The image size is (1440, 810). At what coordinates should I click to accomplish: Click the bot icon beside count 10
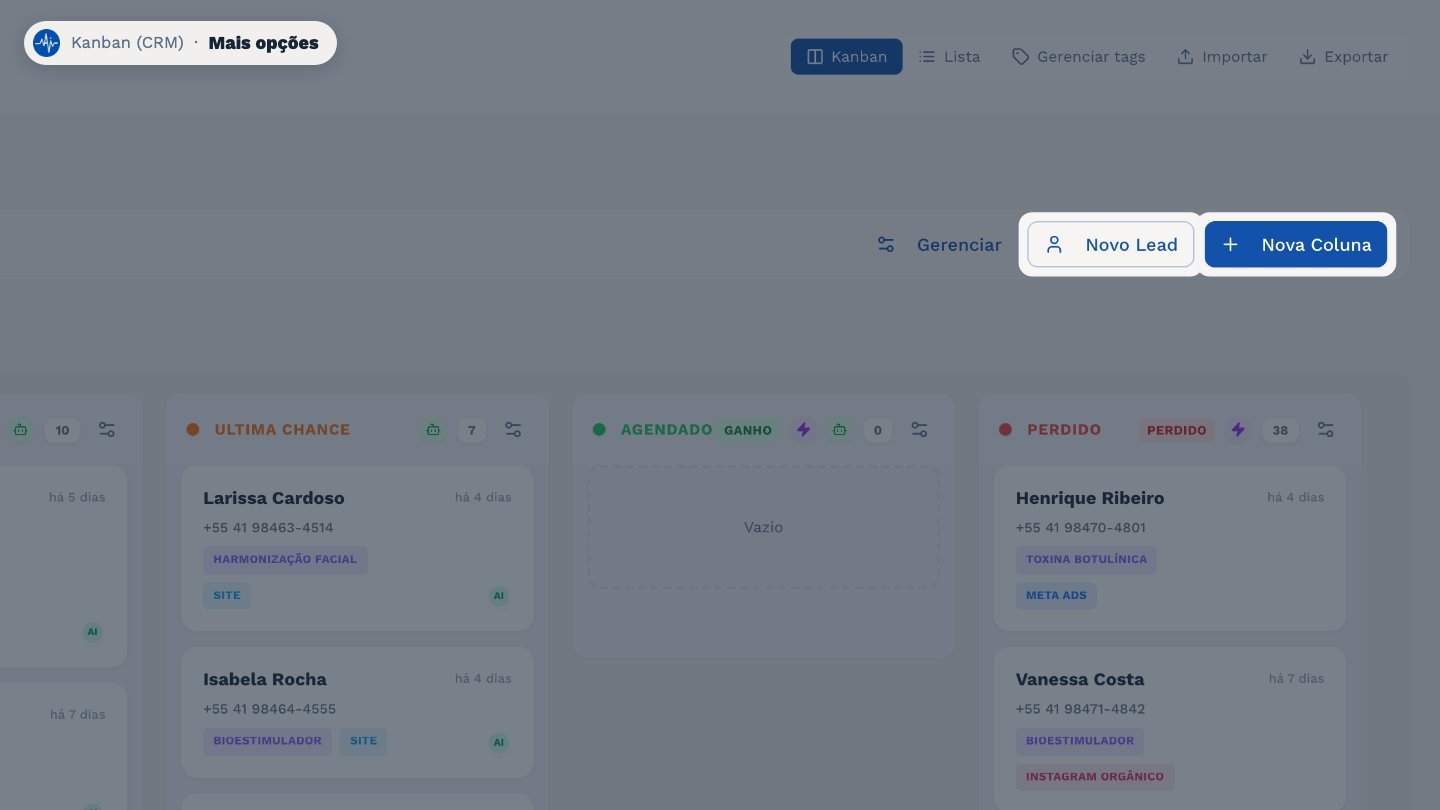[21, 430]
